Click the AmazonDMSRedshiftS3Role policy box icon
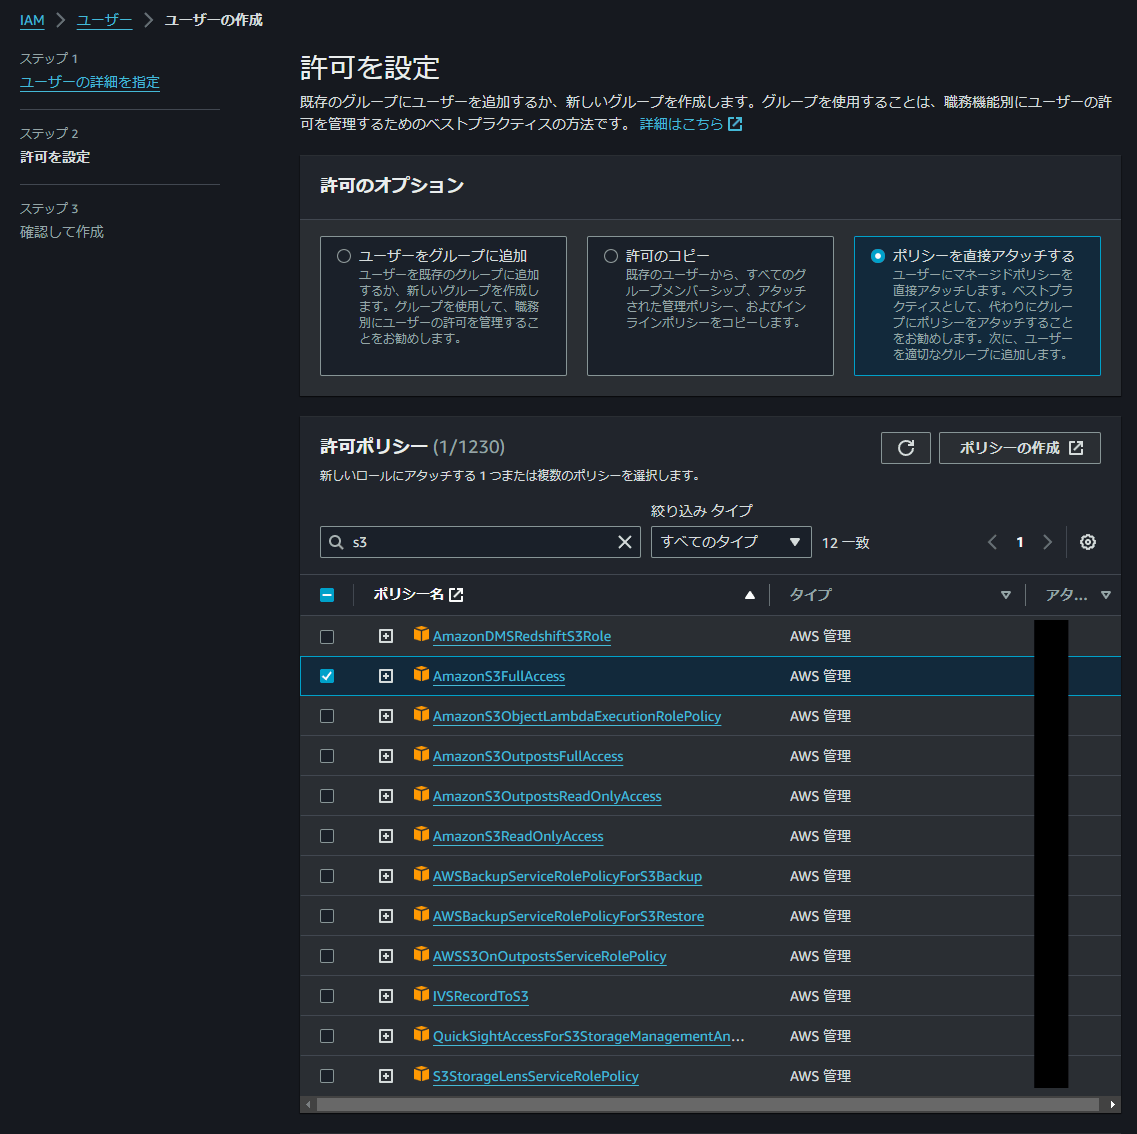Image resolution: width=1137 pixels, height=1134 pixels. click(x=421, y=634)
